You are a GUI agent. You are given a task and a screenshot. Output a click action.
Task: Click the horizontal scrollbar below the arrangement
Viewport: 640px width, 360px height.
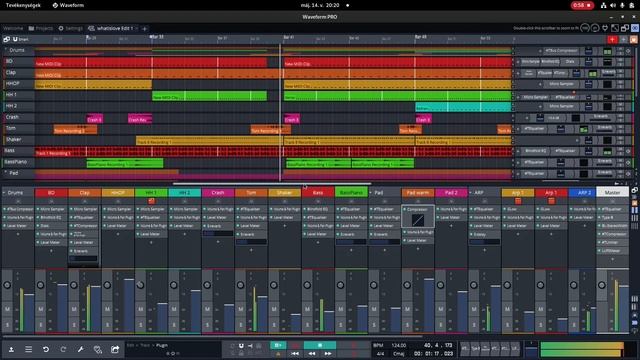[272, 184]
